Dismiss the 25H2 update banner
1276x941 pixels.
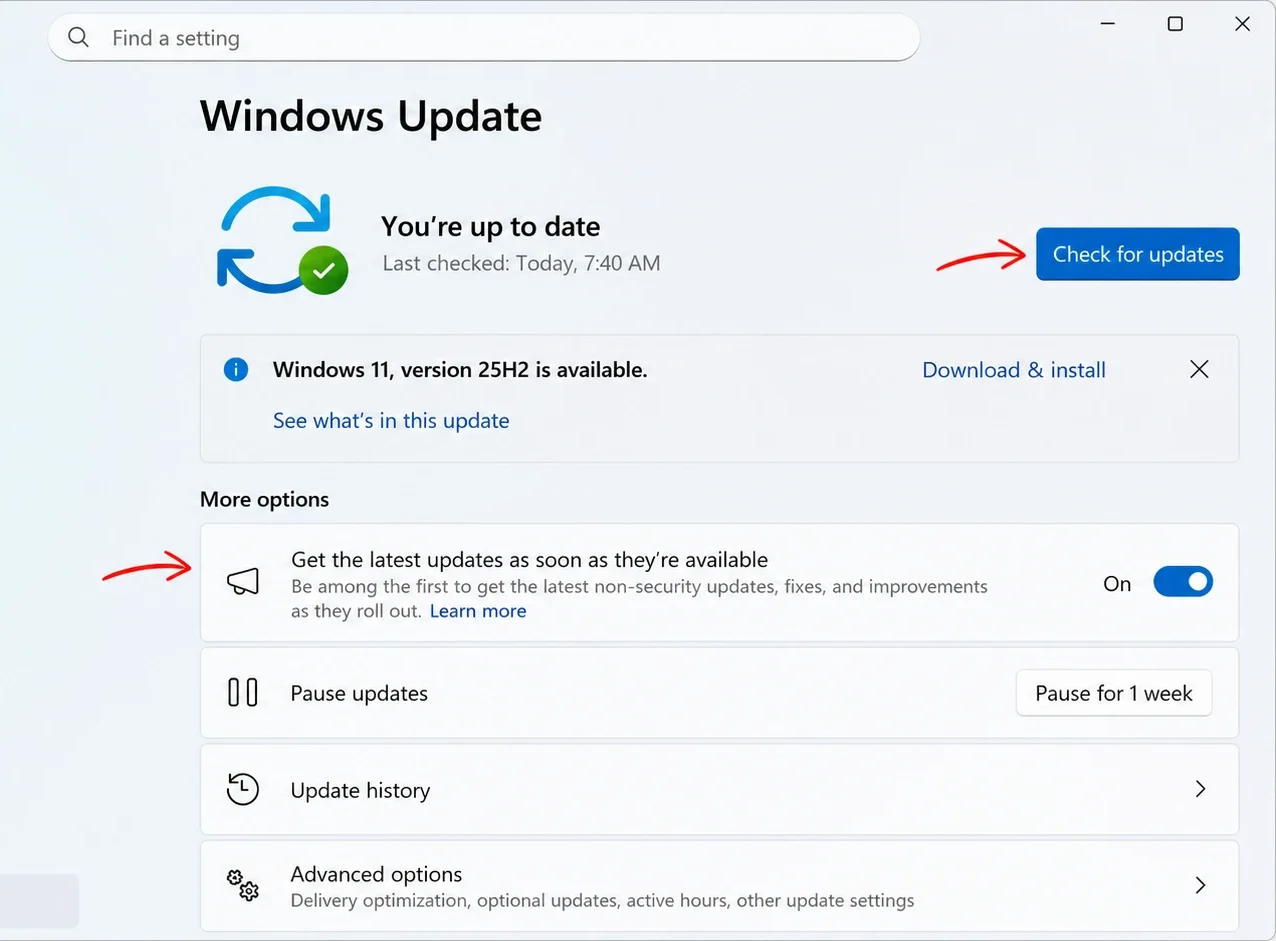1199,369
